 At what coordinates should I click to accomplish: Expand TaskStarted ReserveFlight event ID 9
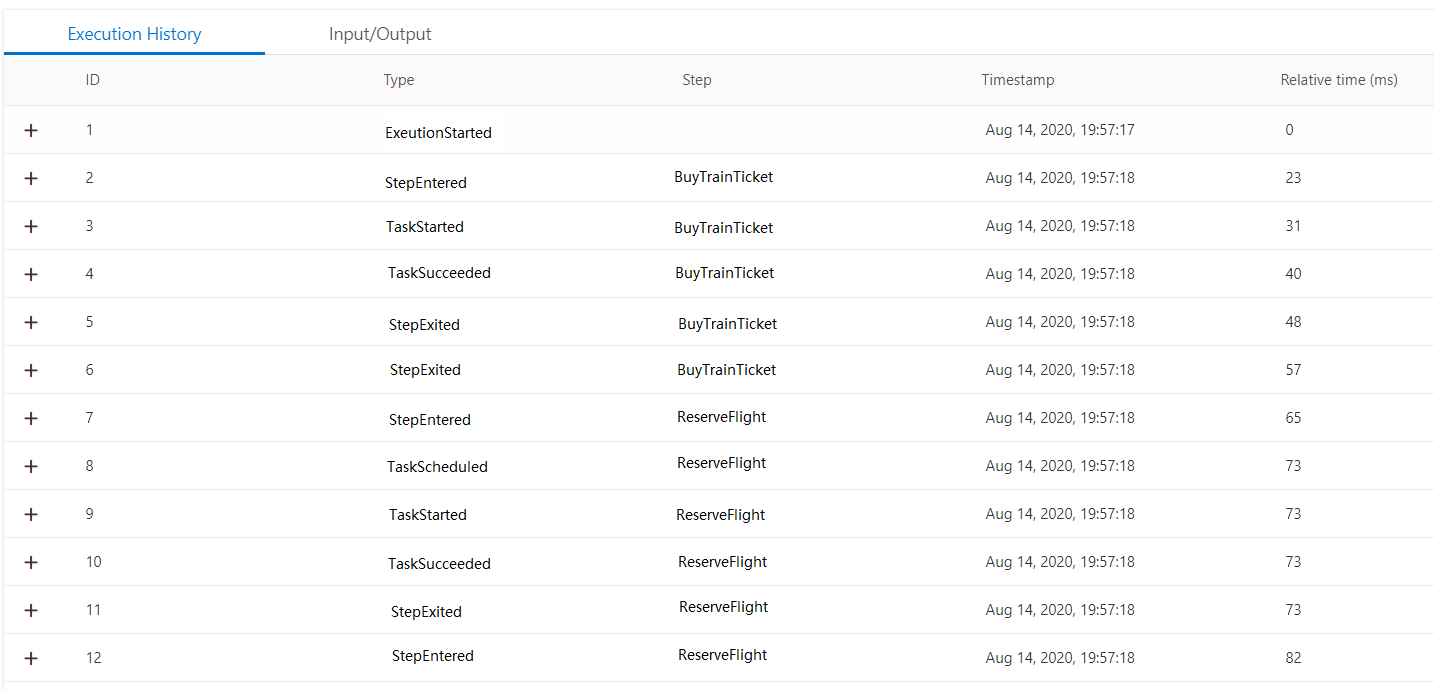point(31,513)
